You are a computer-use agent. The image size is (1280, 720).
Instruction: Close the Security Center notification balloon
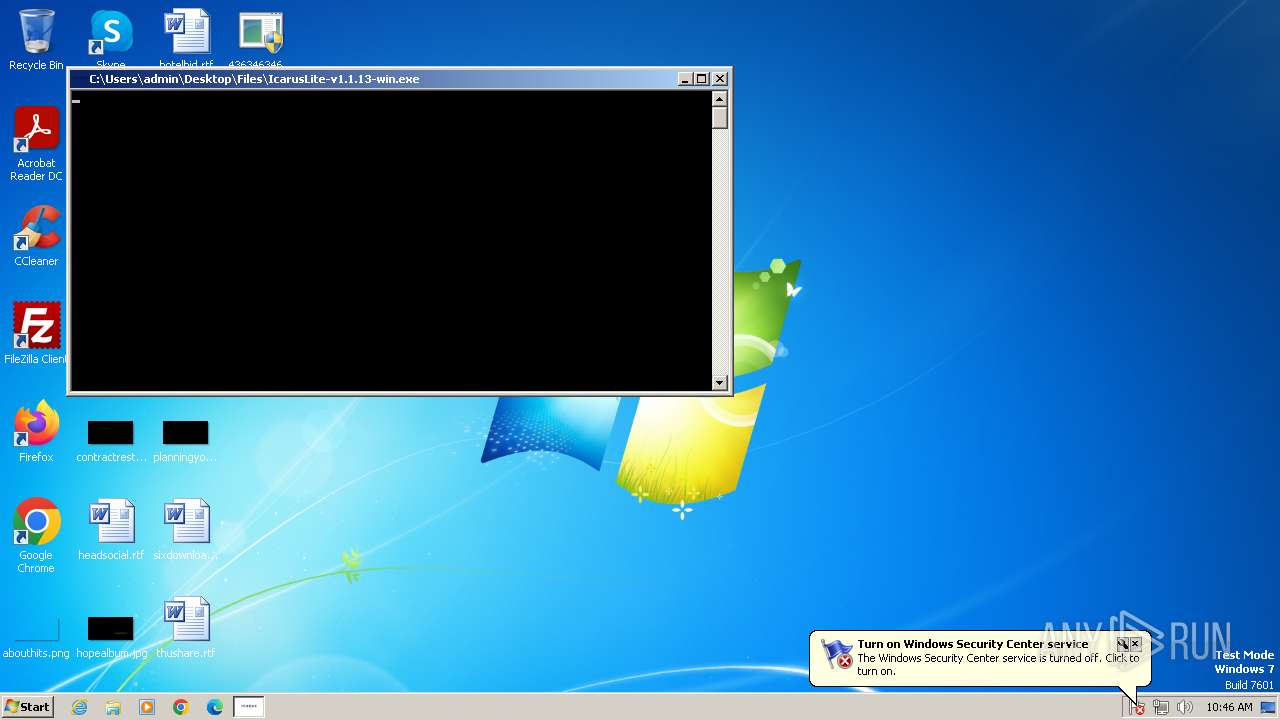[x=1135, y=644]
